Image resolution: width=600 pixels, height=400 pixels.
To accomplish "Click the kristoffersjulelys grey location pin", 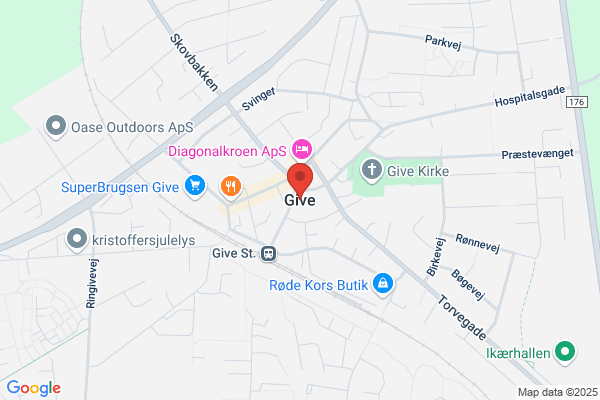I will click(77, 240).
